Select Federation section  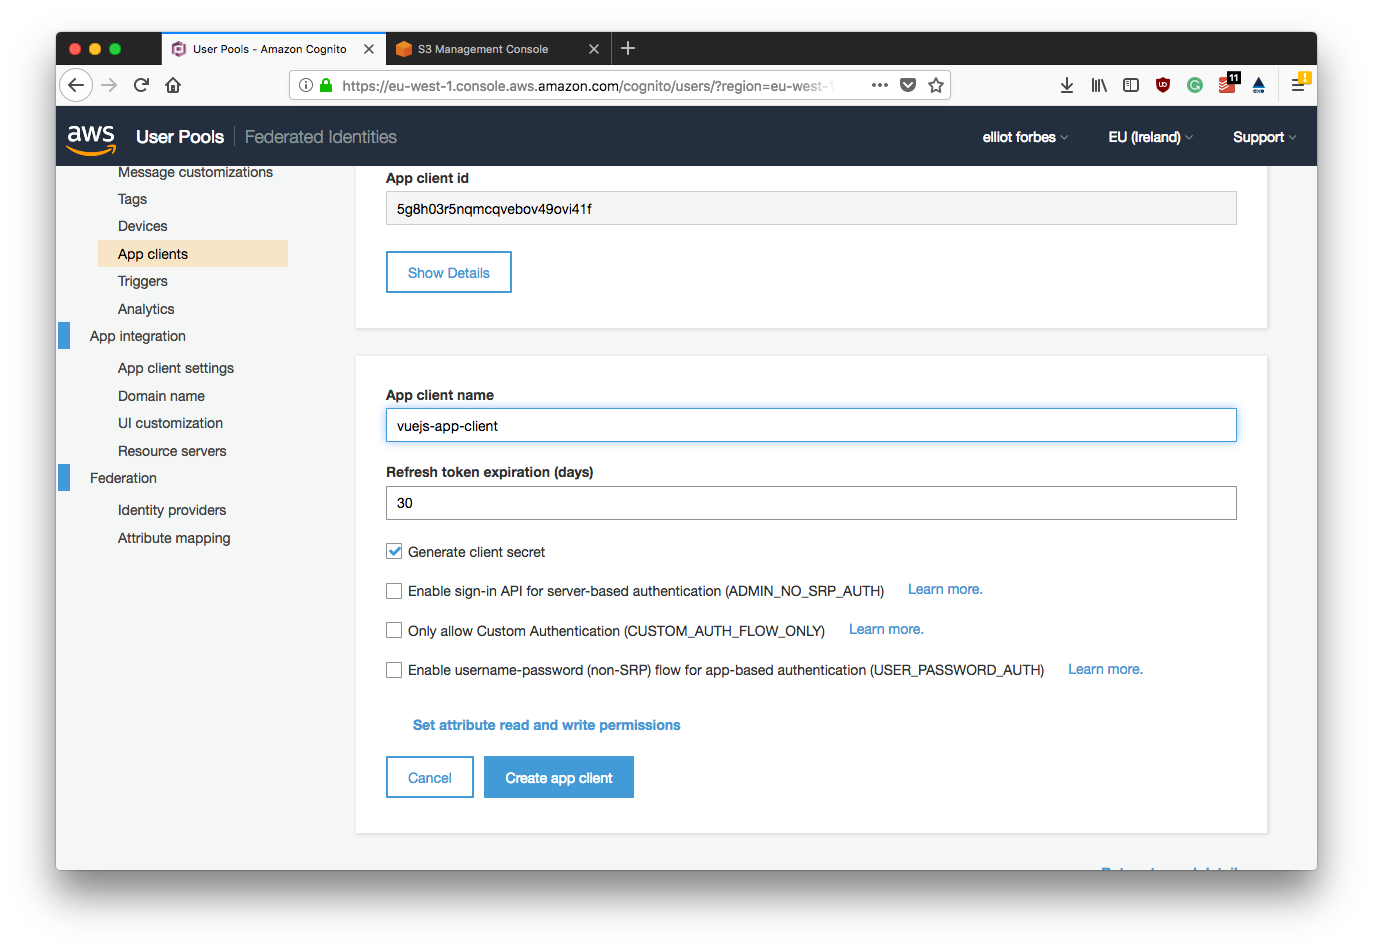(x=123, y=478)
